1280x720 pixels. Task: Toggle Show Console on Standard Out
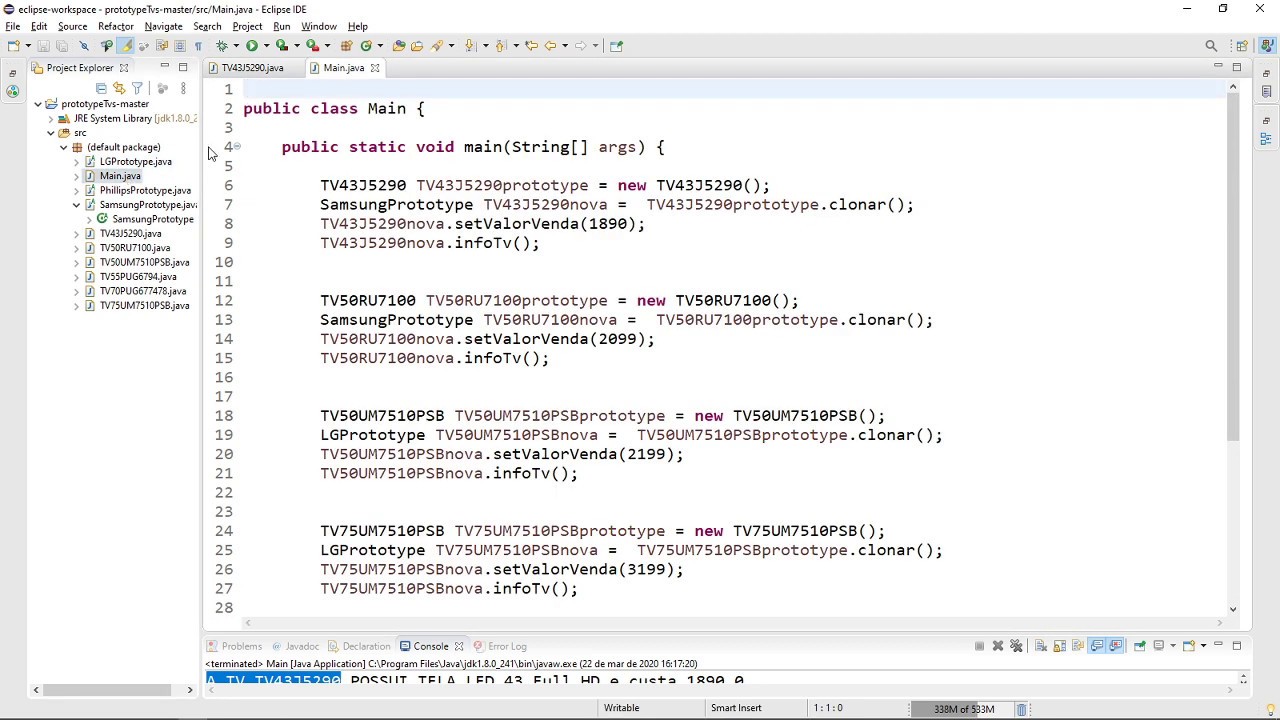(x=1097, y=646)
